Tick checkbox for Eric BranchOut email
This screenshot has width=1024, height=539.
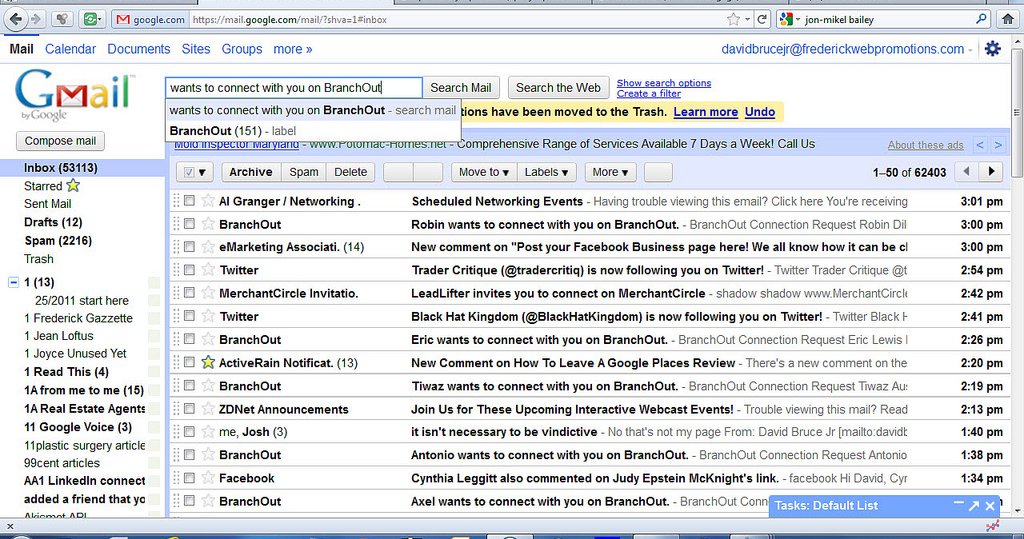coord(189,338)
